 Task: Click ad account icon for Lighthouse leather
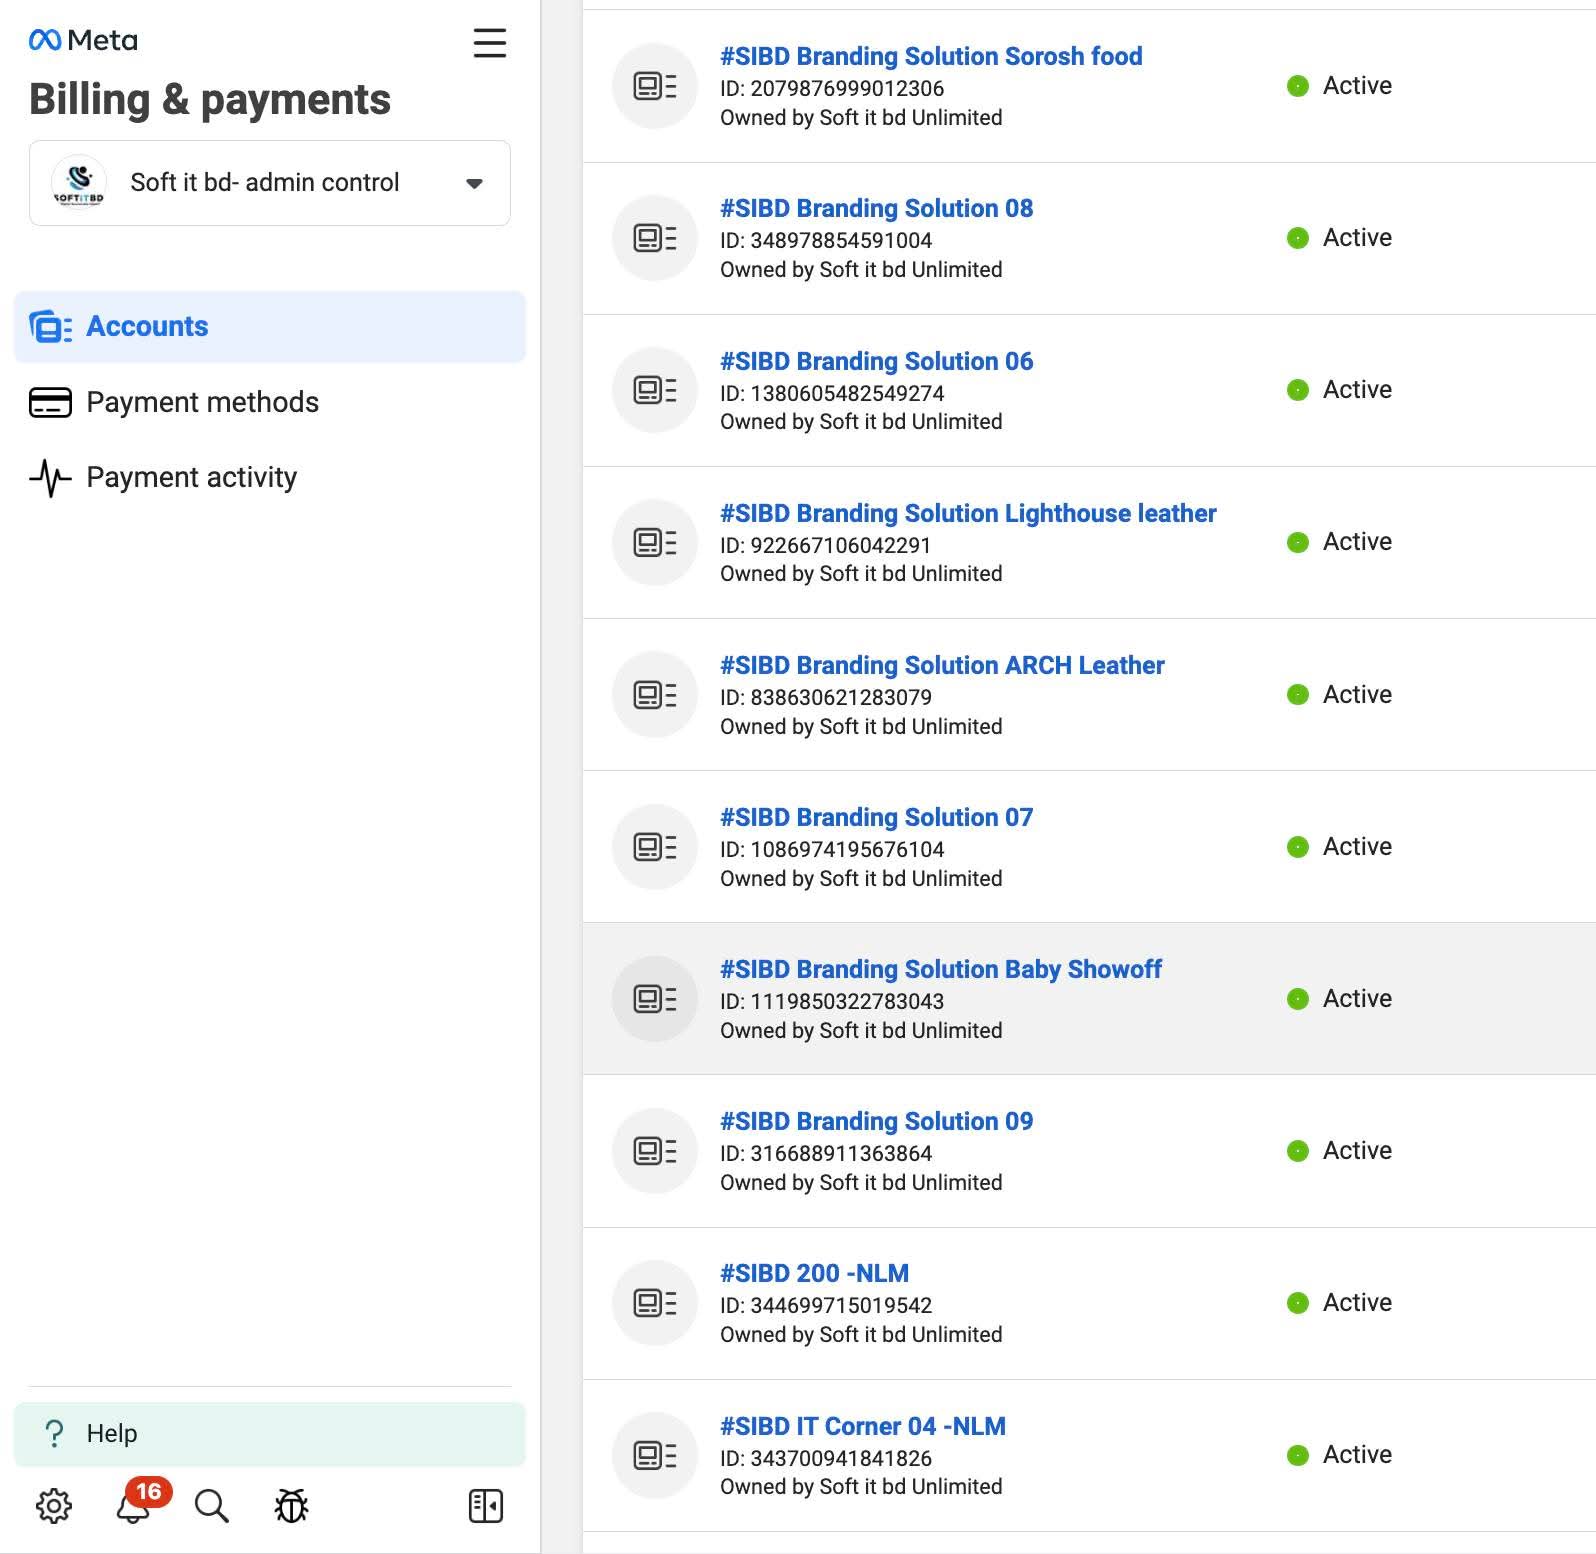pyautogui.click(x=655, y=542)
